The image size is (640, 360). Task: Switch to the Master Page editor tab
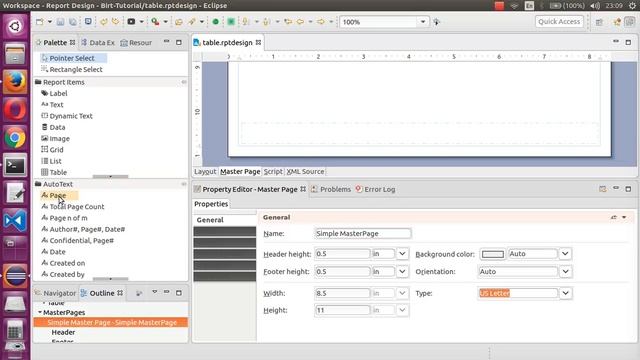pyautogui.click(x=240, y=171)
